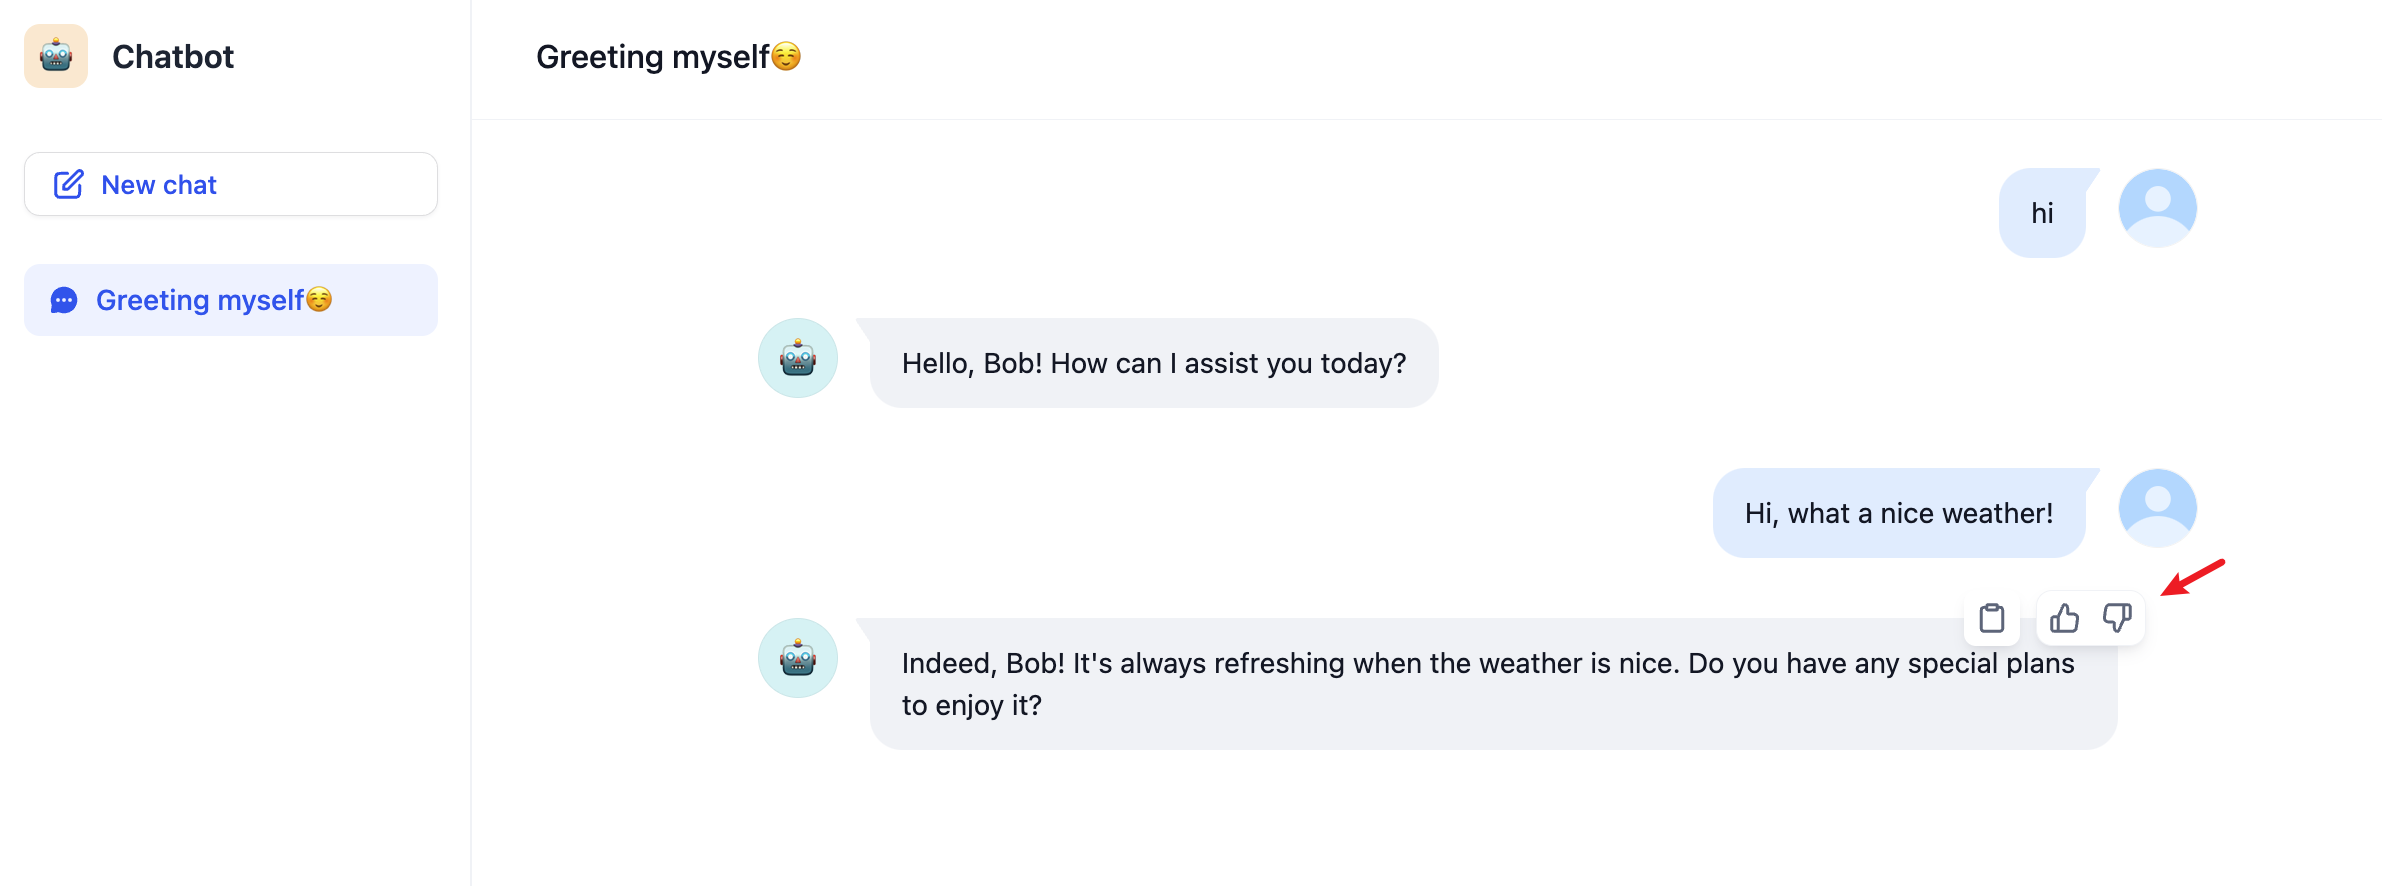Dislike the response with thumbs down

tap(2117, 618)
